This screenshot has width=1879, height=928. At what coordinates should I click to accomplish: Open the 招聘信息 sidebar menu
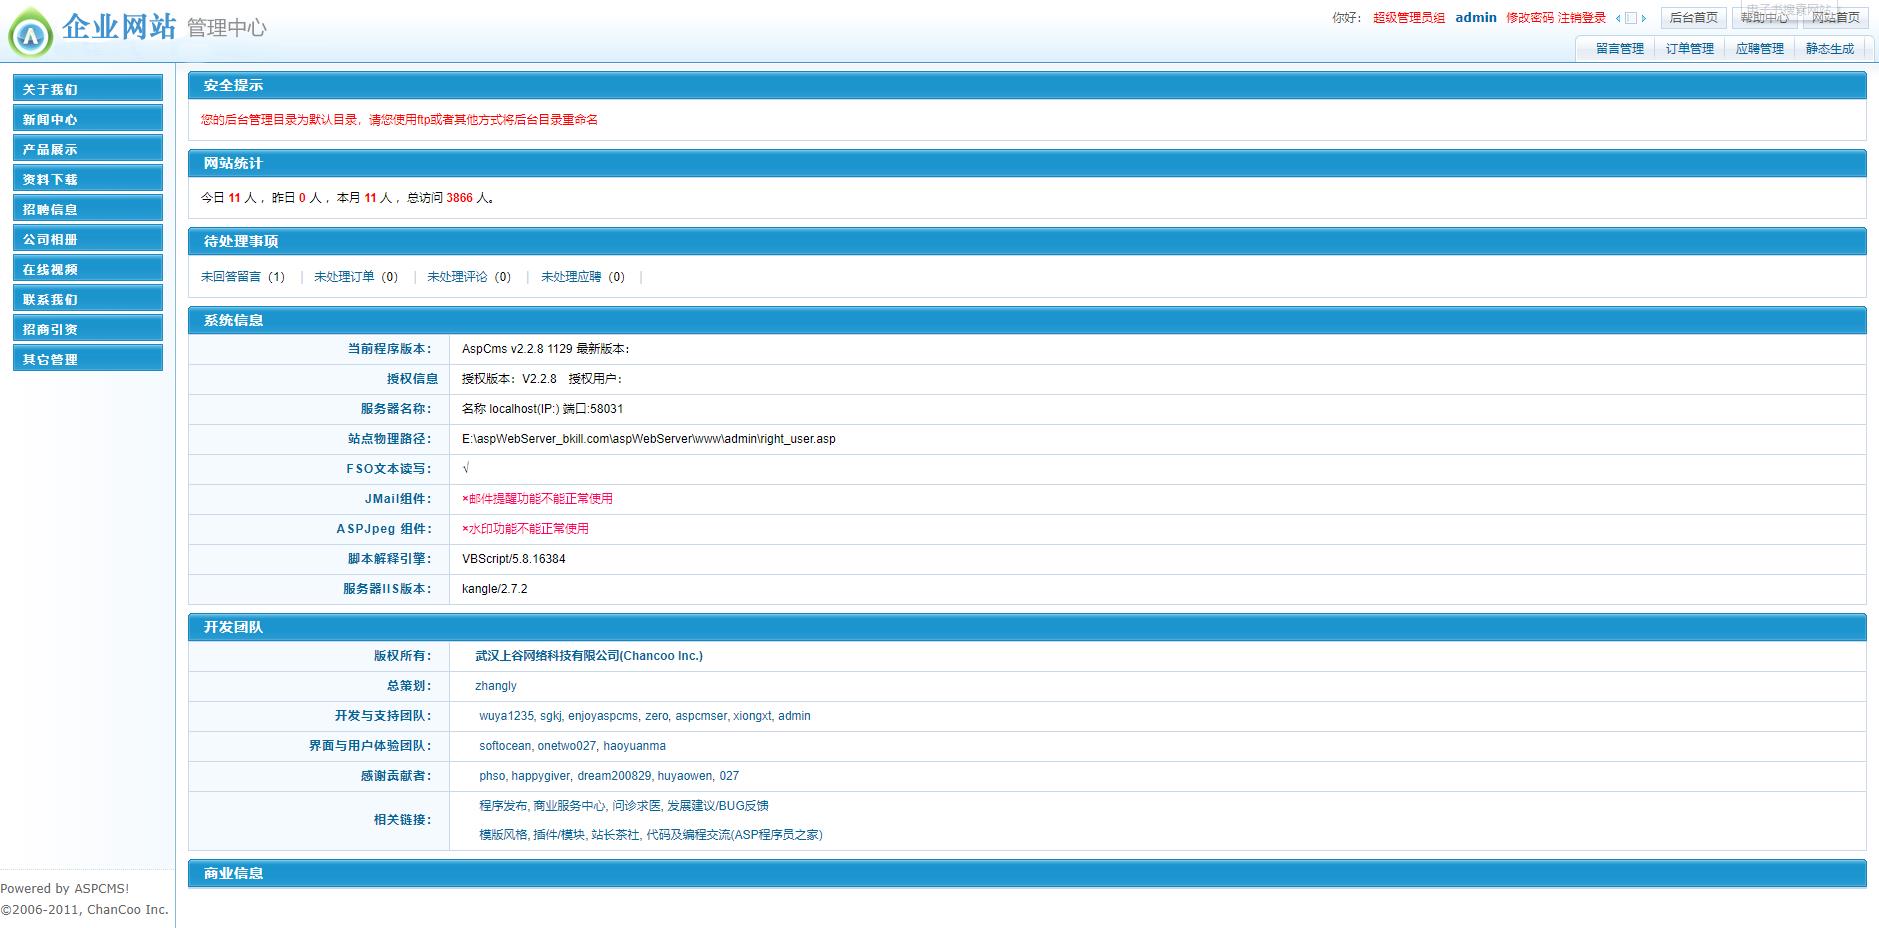pos(88,208)
